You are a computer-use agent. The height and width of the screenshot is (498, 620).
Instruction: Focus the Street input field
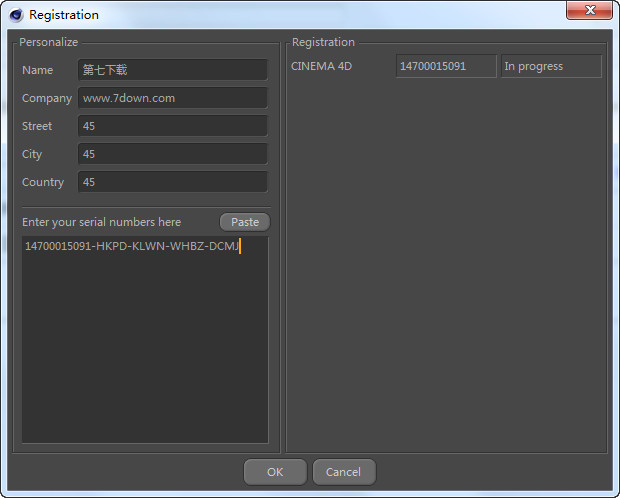(172, 126)
